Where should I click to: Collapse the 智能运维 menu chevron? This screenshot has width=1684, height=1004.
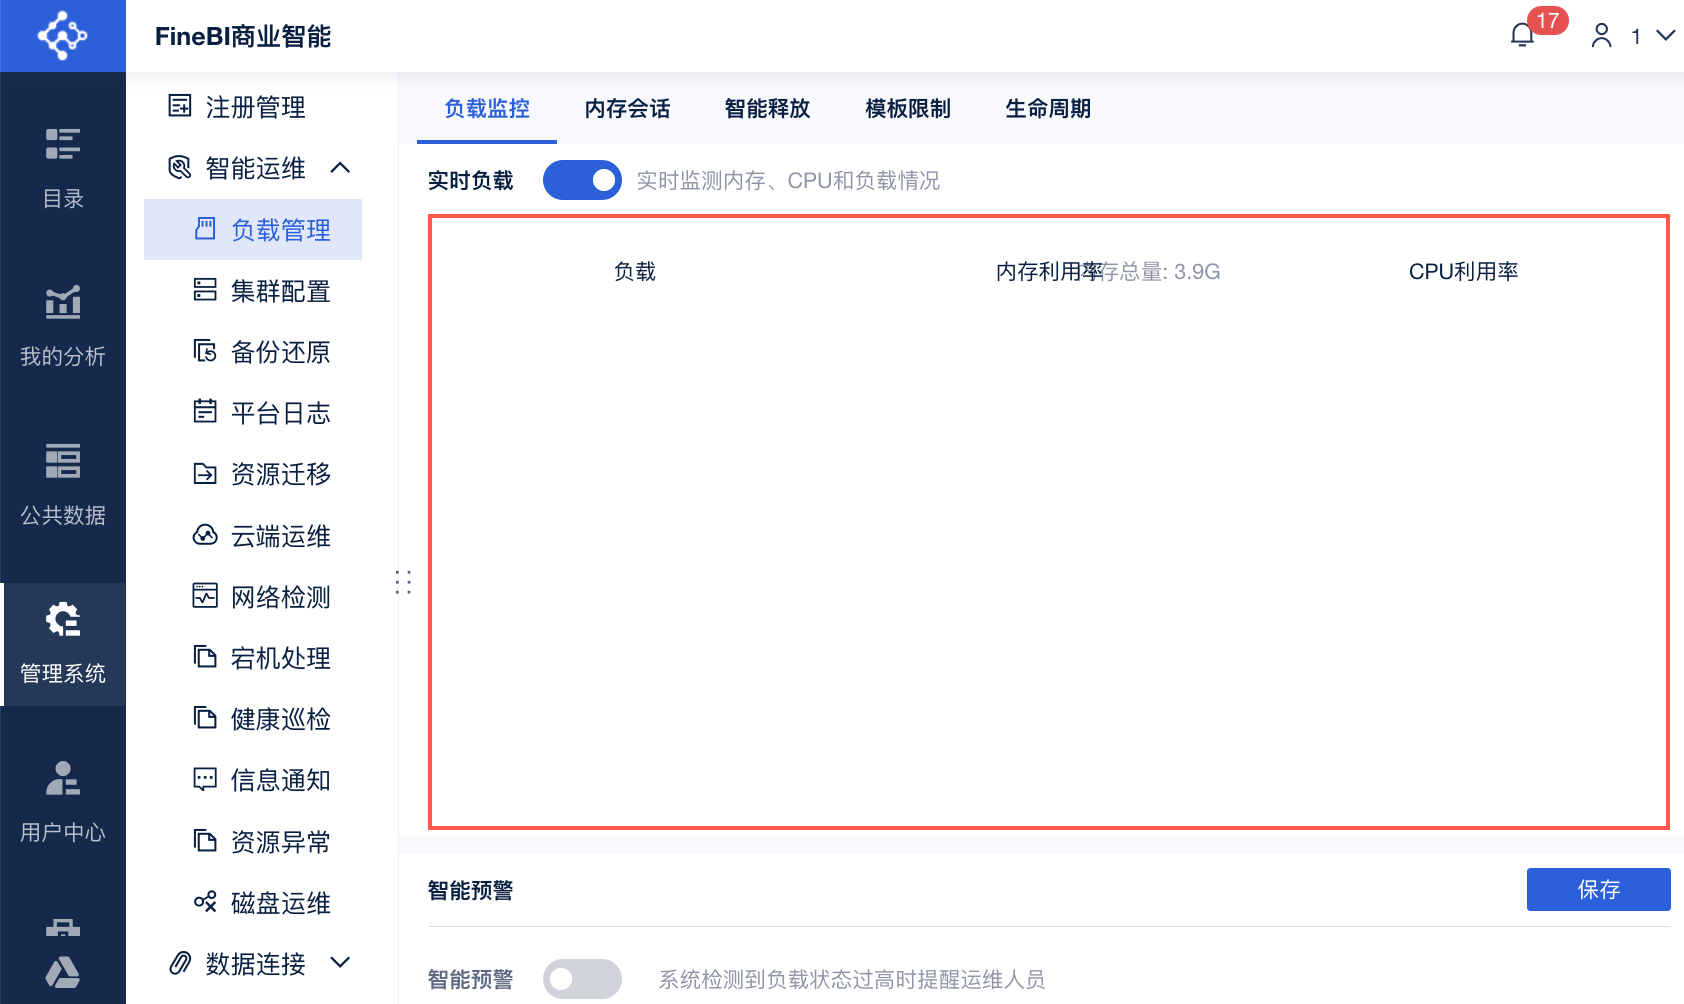[x=340, y=167]
